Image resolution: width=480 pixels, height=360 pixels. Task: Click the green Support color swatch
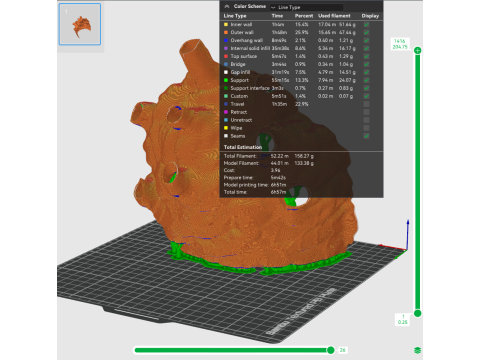tap(226, 80)
